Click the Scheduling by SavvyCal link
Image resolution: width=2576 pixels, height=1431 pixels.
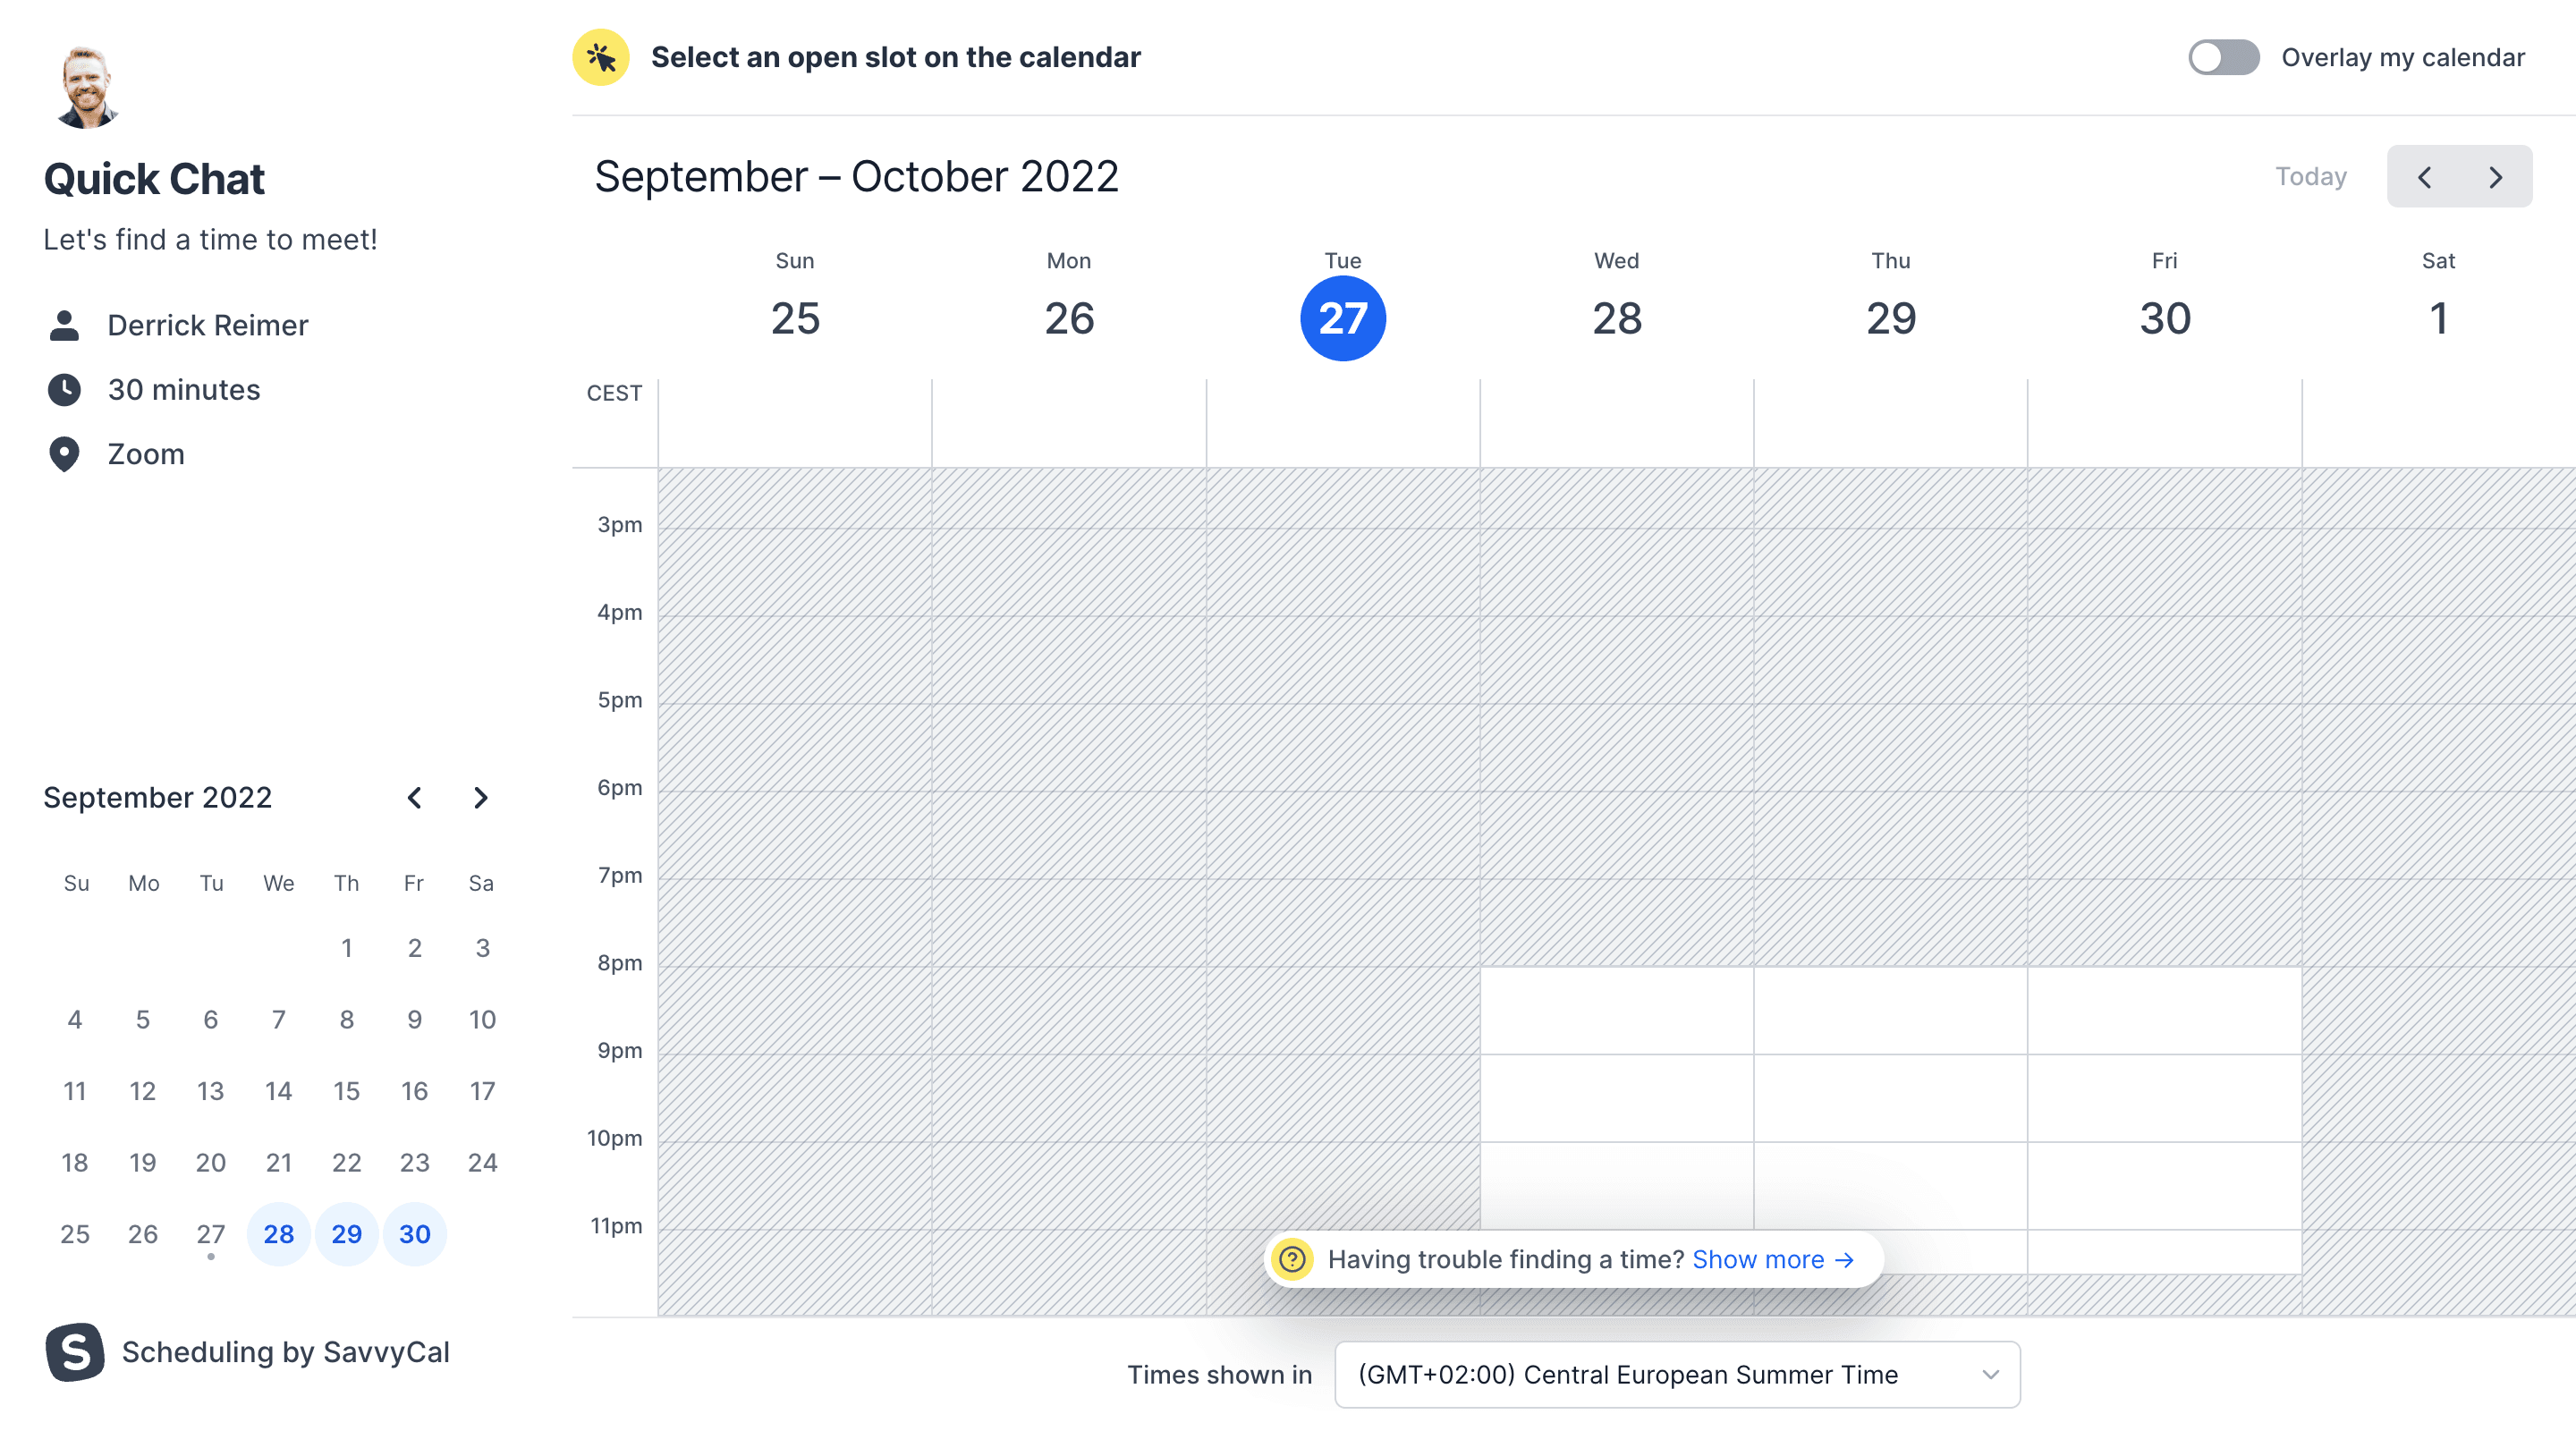pyautogui.click(x=285, y=1352)
